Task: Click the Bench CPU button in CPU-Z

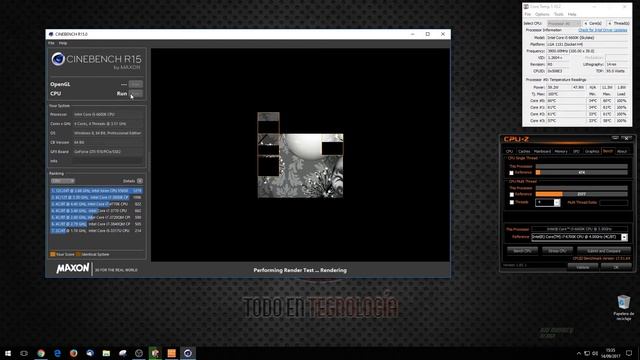Action: point(522,251)
